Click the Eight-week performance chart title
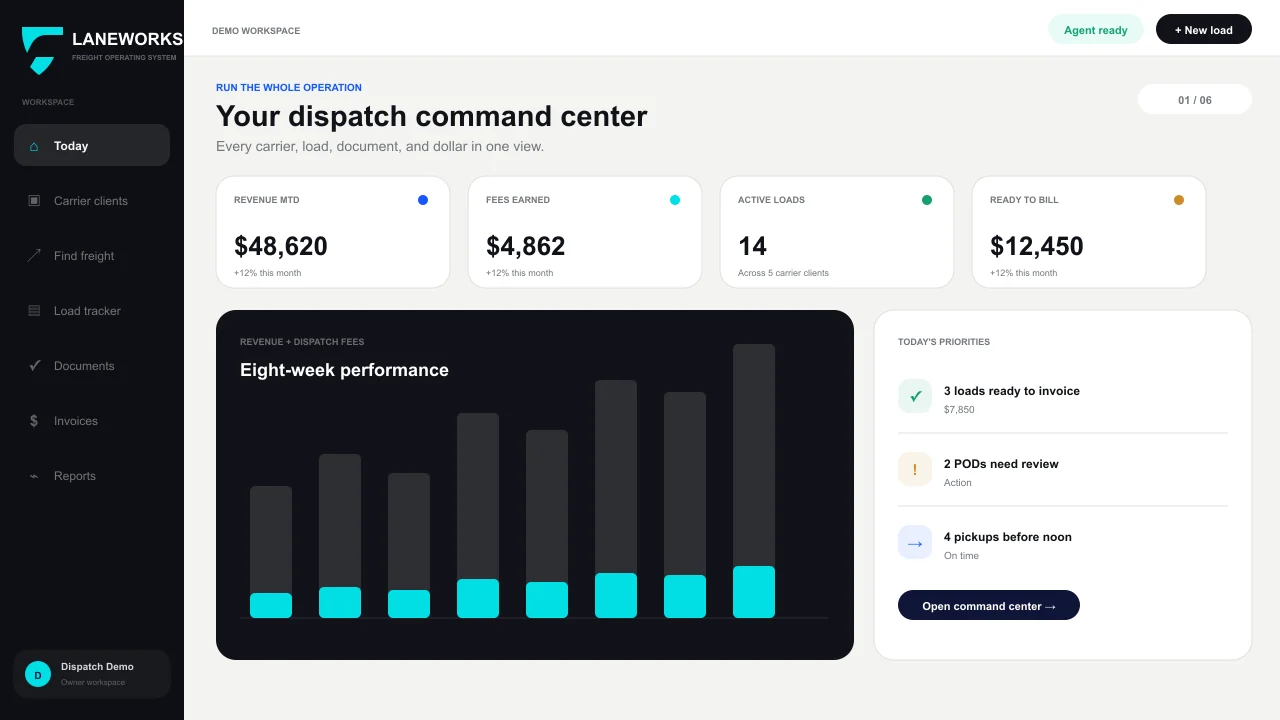The image size is (1280, 720). tap(344, 370)
